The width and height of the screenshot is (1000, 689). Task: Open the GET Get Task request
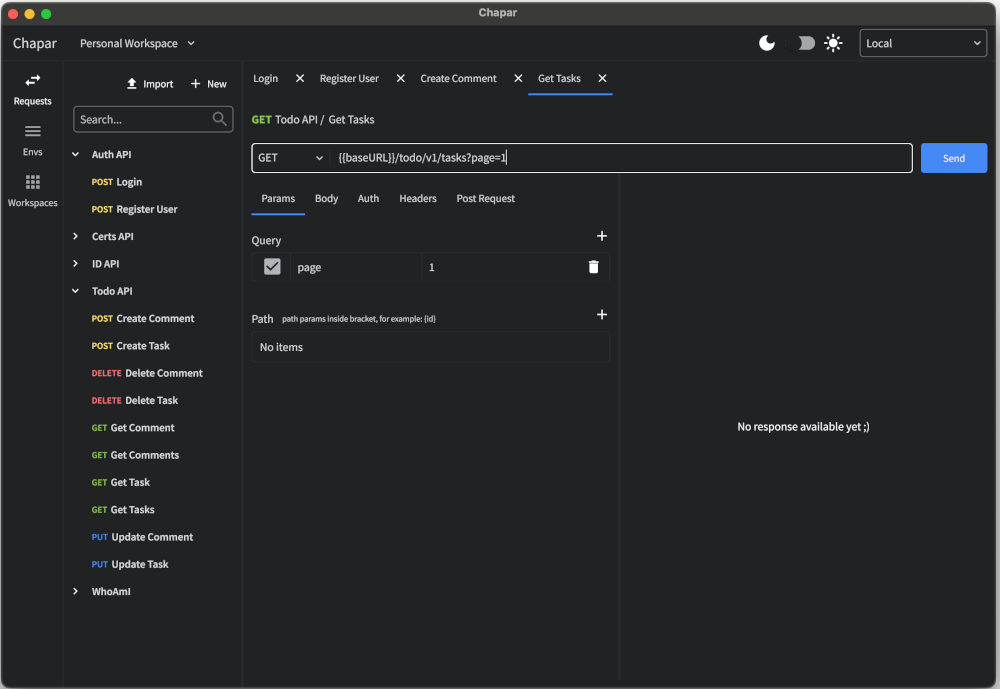(x=121, y=482)
